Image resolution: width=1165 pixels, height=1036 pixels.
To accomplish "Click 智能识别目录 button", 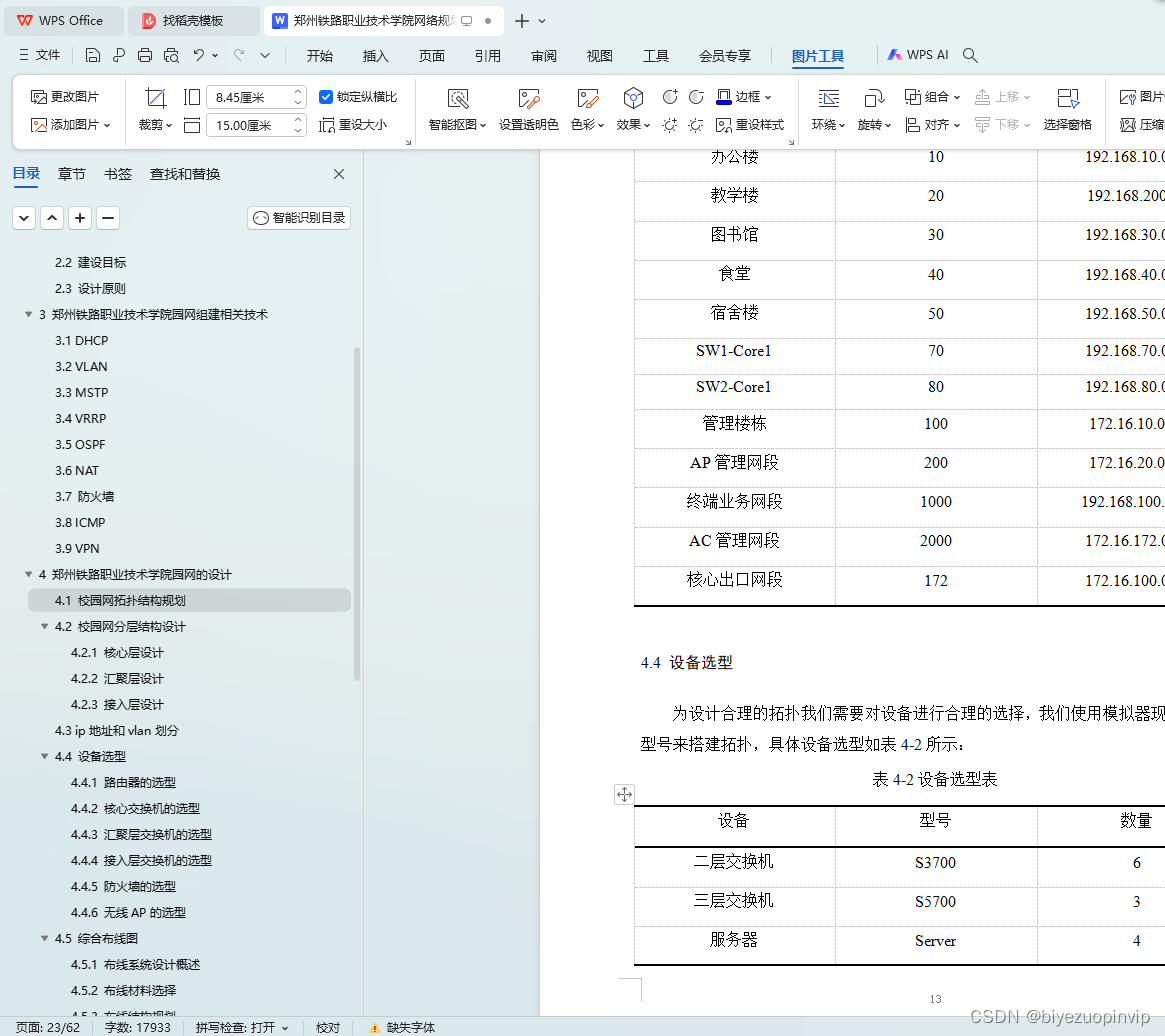I will (x=299, y=218).
